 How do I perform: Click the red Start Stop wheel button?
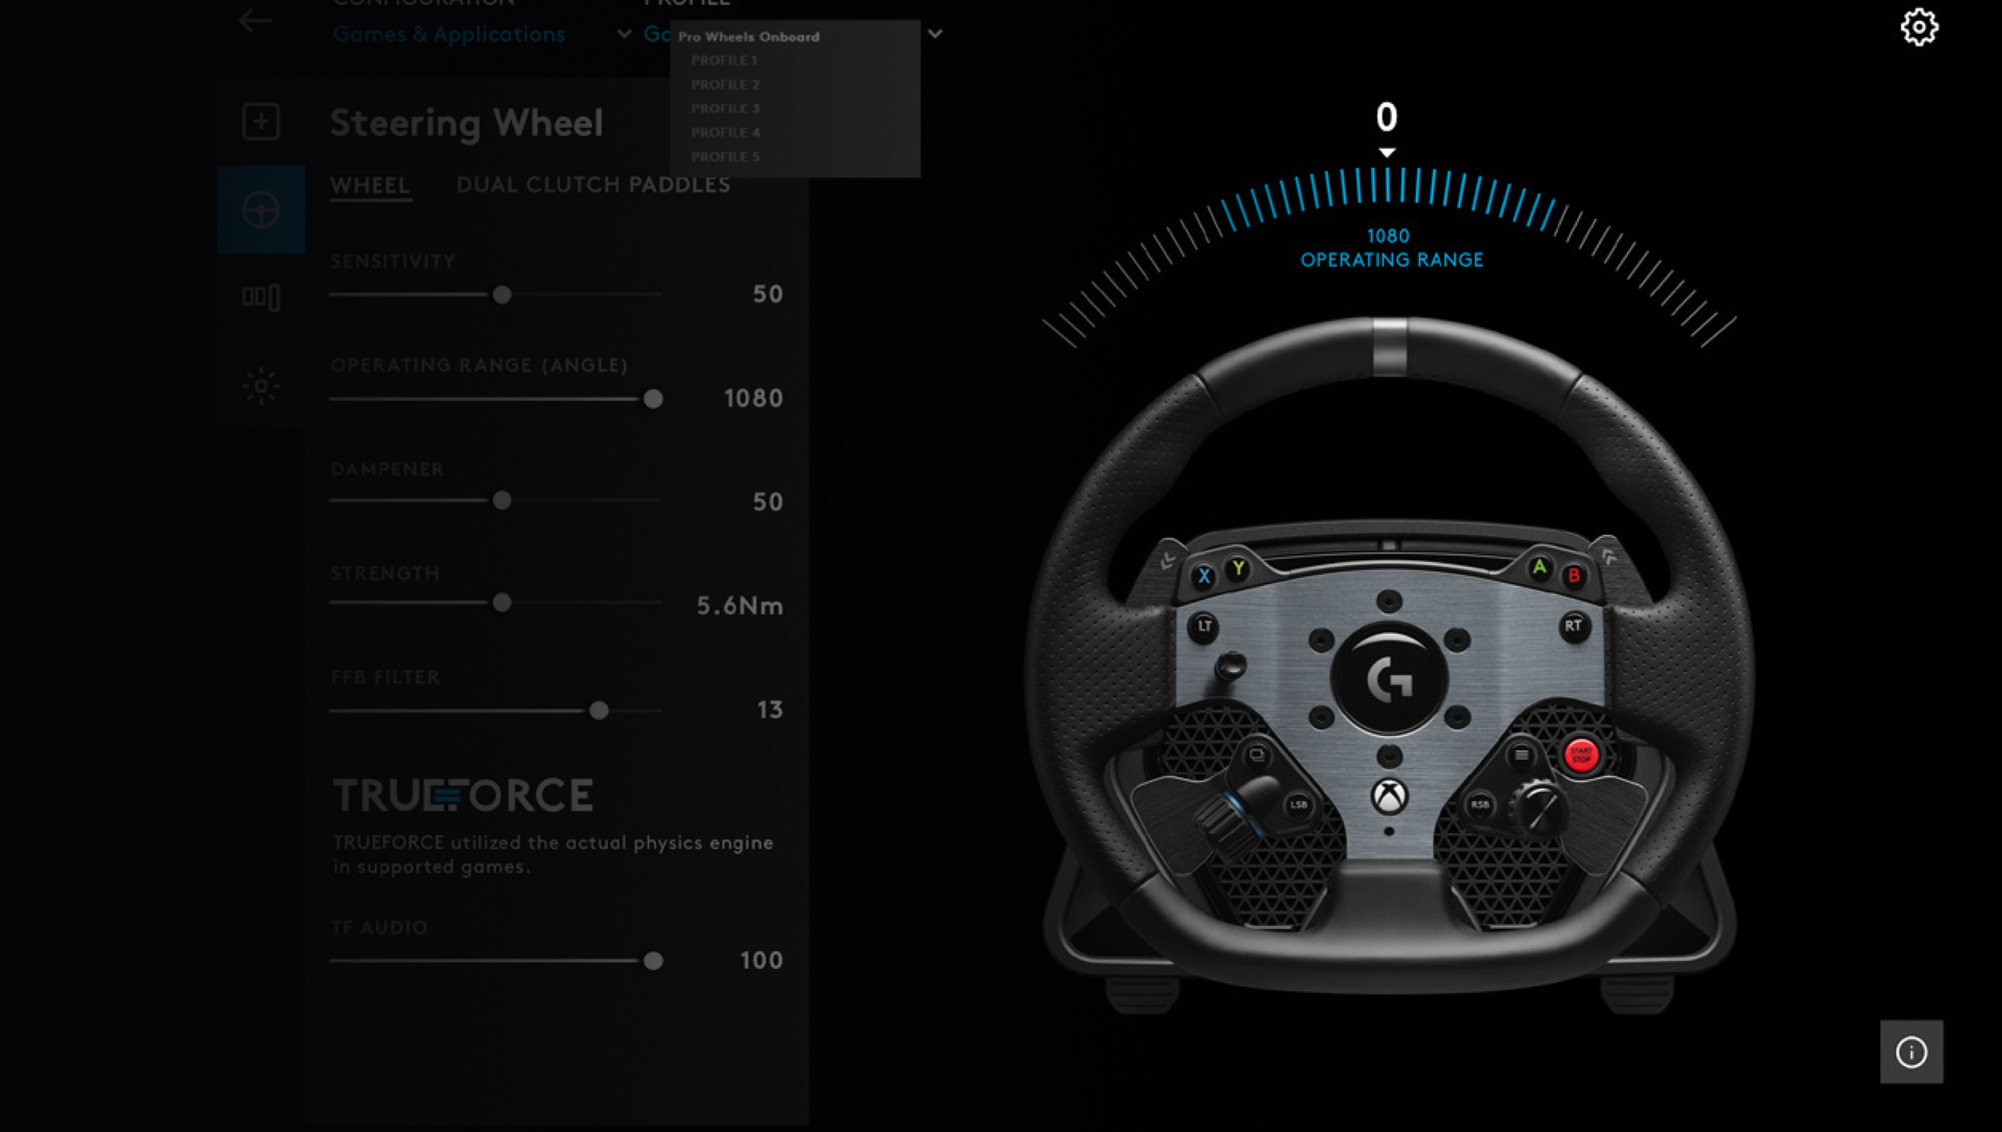pos(1580,756)
